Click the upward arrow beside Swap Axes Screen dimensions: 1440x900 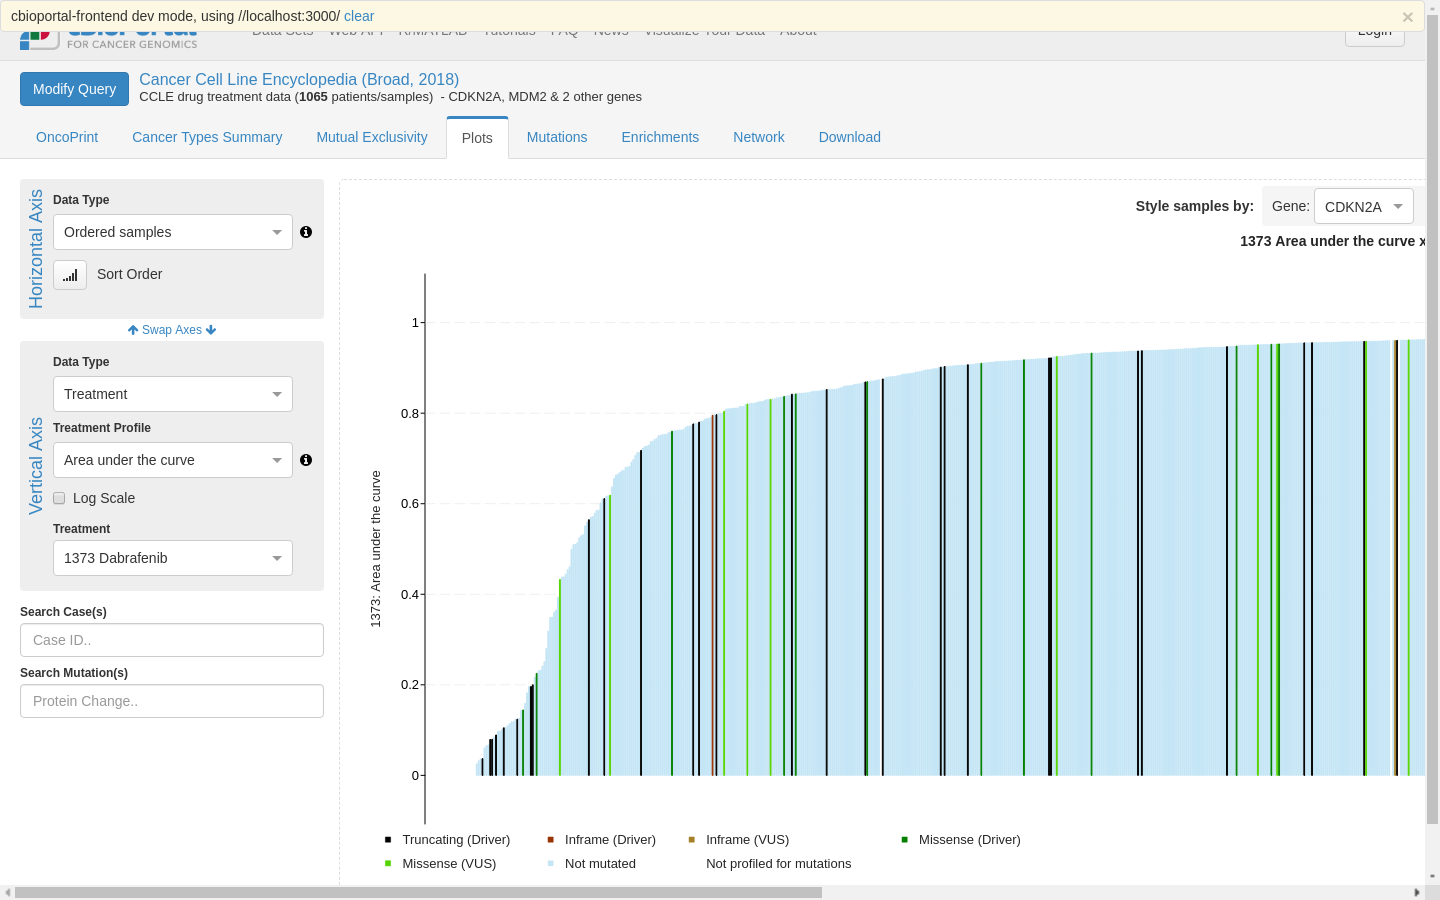pos(132,329)
